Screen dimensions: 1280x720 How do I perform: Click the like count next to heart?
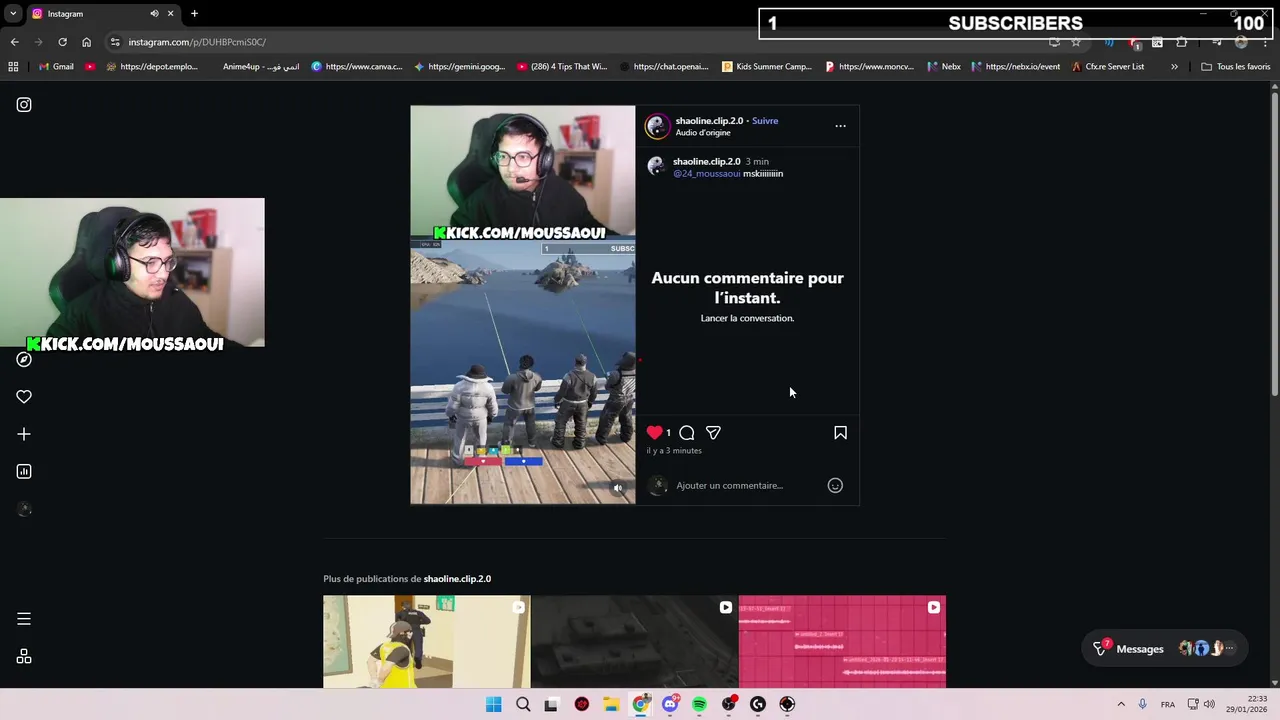pyautogui.click(x=668, y=433)
